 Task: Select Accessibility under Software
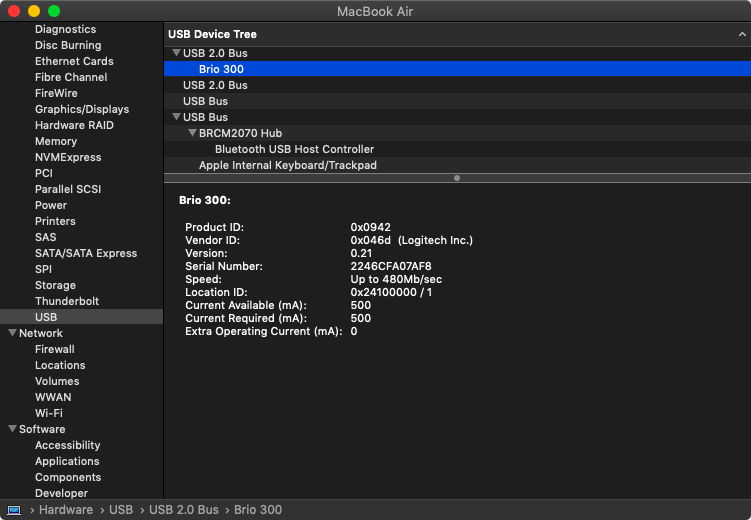(x=68, y=445)
